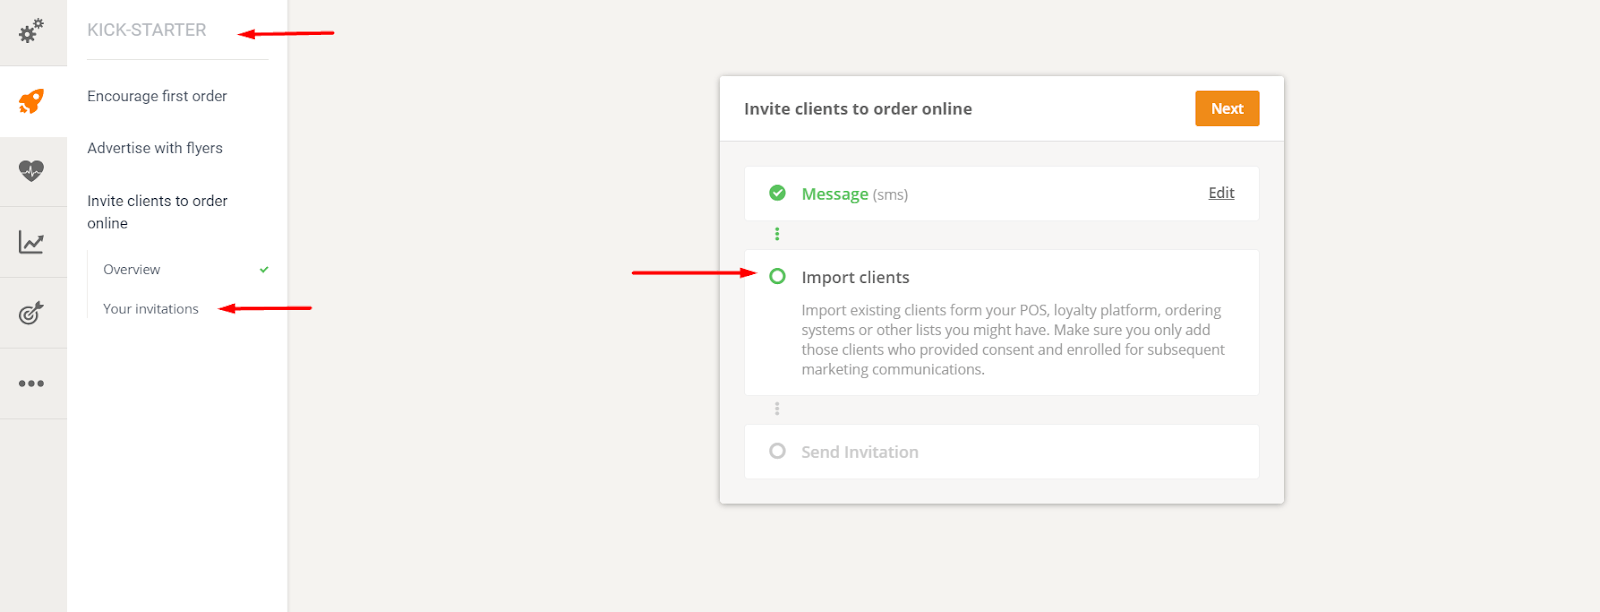Screen dimensions: 1600x612
Task: Click the Edit link for Message
Action: [1221, 193]
